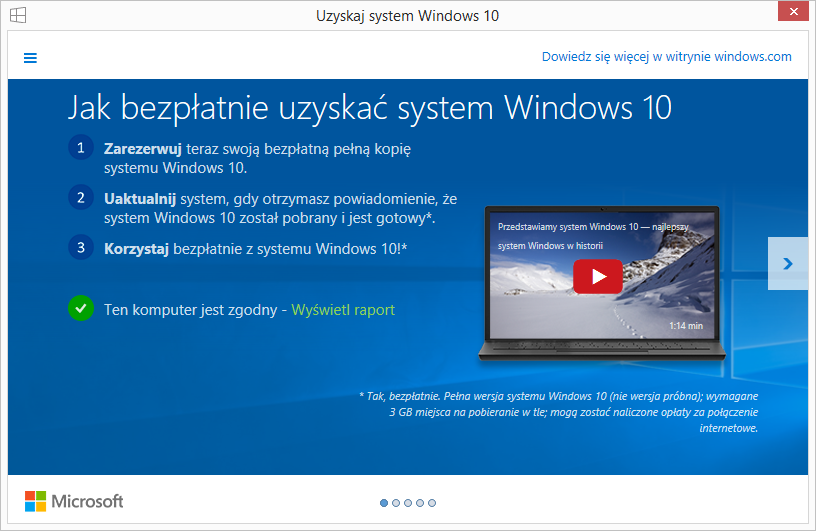The height and width of the screenshot is (531, 816).
Task: Click the footnote '* Tak, bezpłatnie' text
Action: tap(399, 396)
